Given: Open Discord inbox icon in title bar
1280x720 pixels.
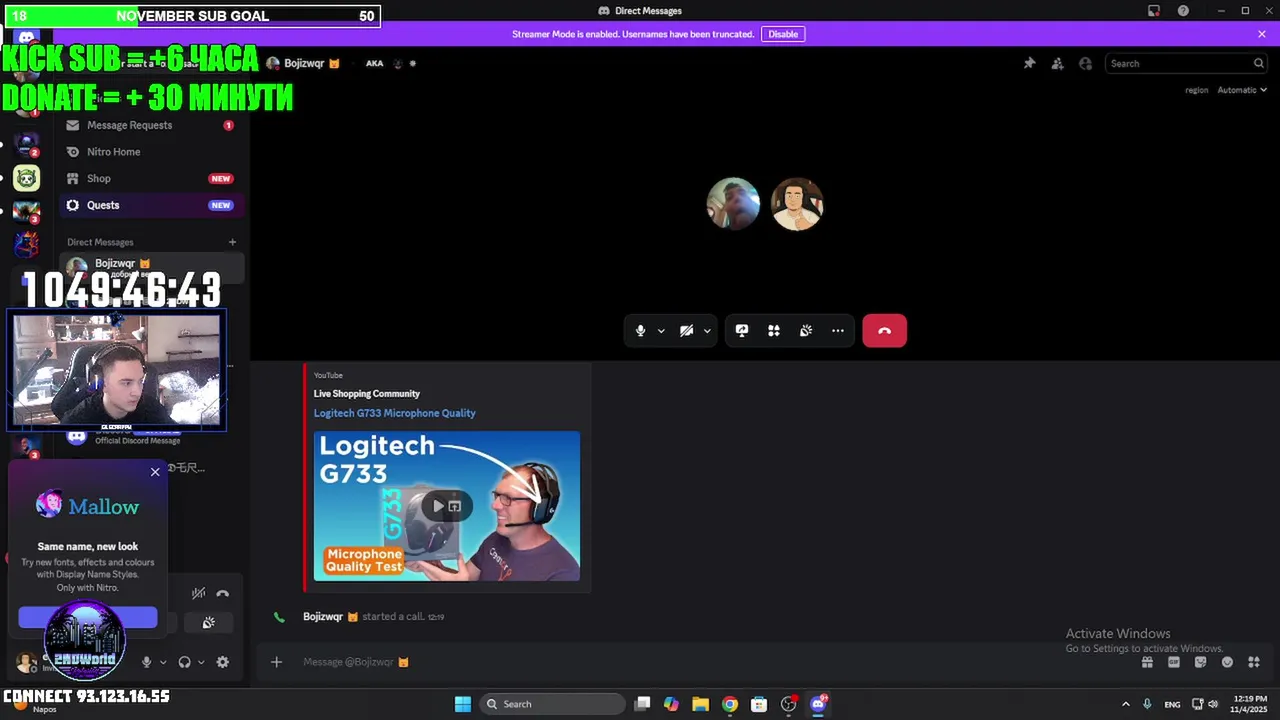Looking at the screenshot, I should pyautogui.click(x=1154, y=11).
